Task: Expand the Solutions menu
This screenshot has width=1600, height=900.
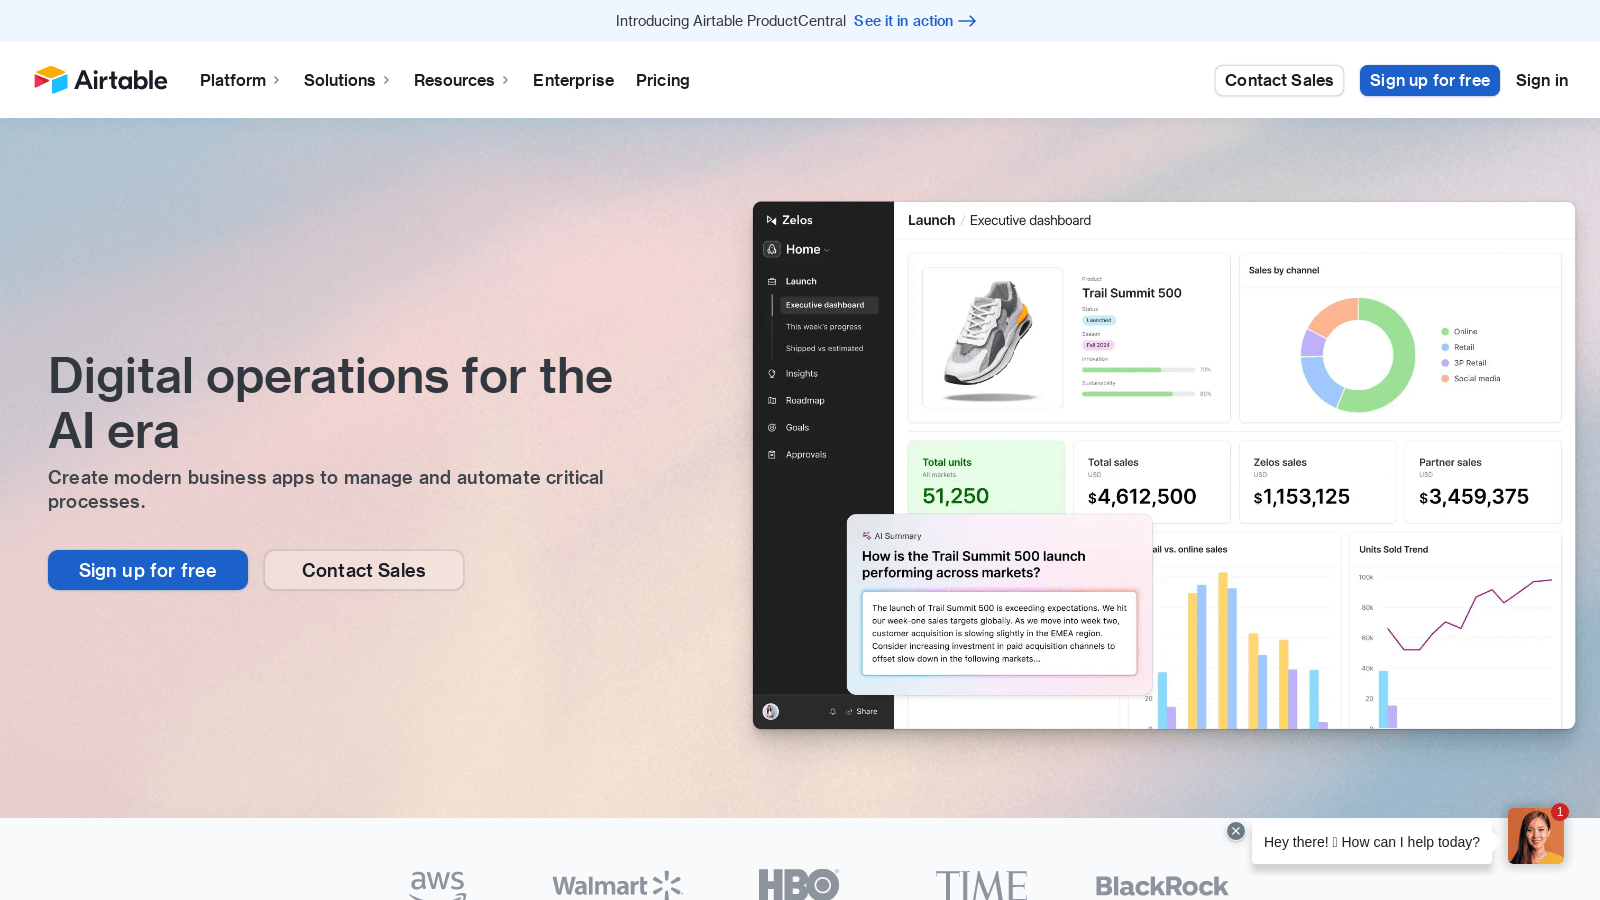Action: tap(347, 80)
